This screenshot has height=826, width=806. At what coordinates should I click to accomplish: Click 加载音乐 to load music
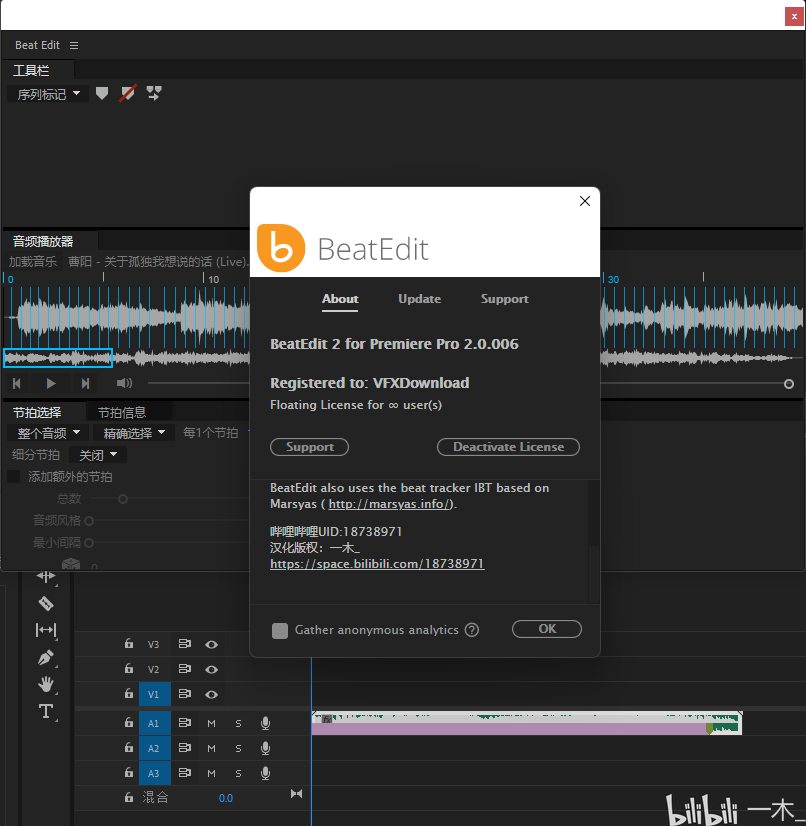point(33,261)
